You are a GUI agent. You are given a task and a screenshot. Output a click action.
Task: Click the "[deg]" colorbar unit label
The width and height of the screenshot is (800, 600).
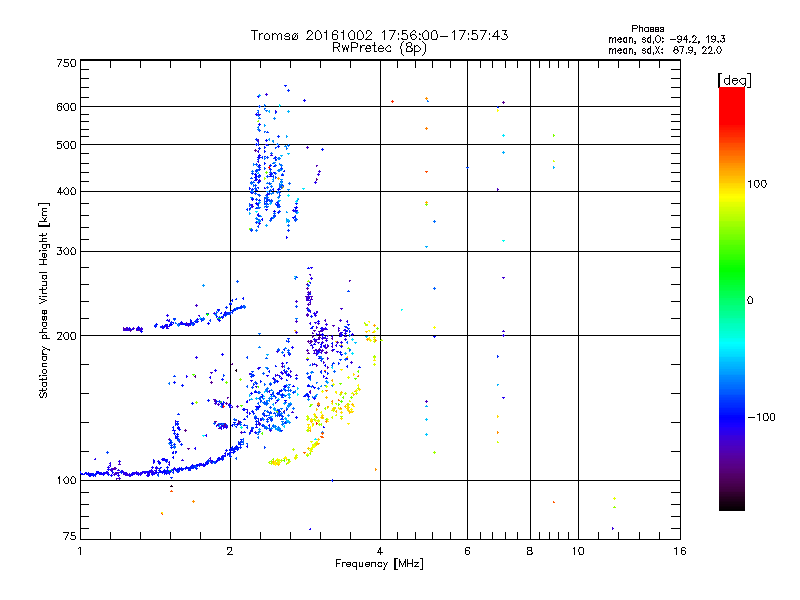click(x=734, y=80)
